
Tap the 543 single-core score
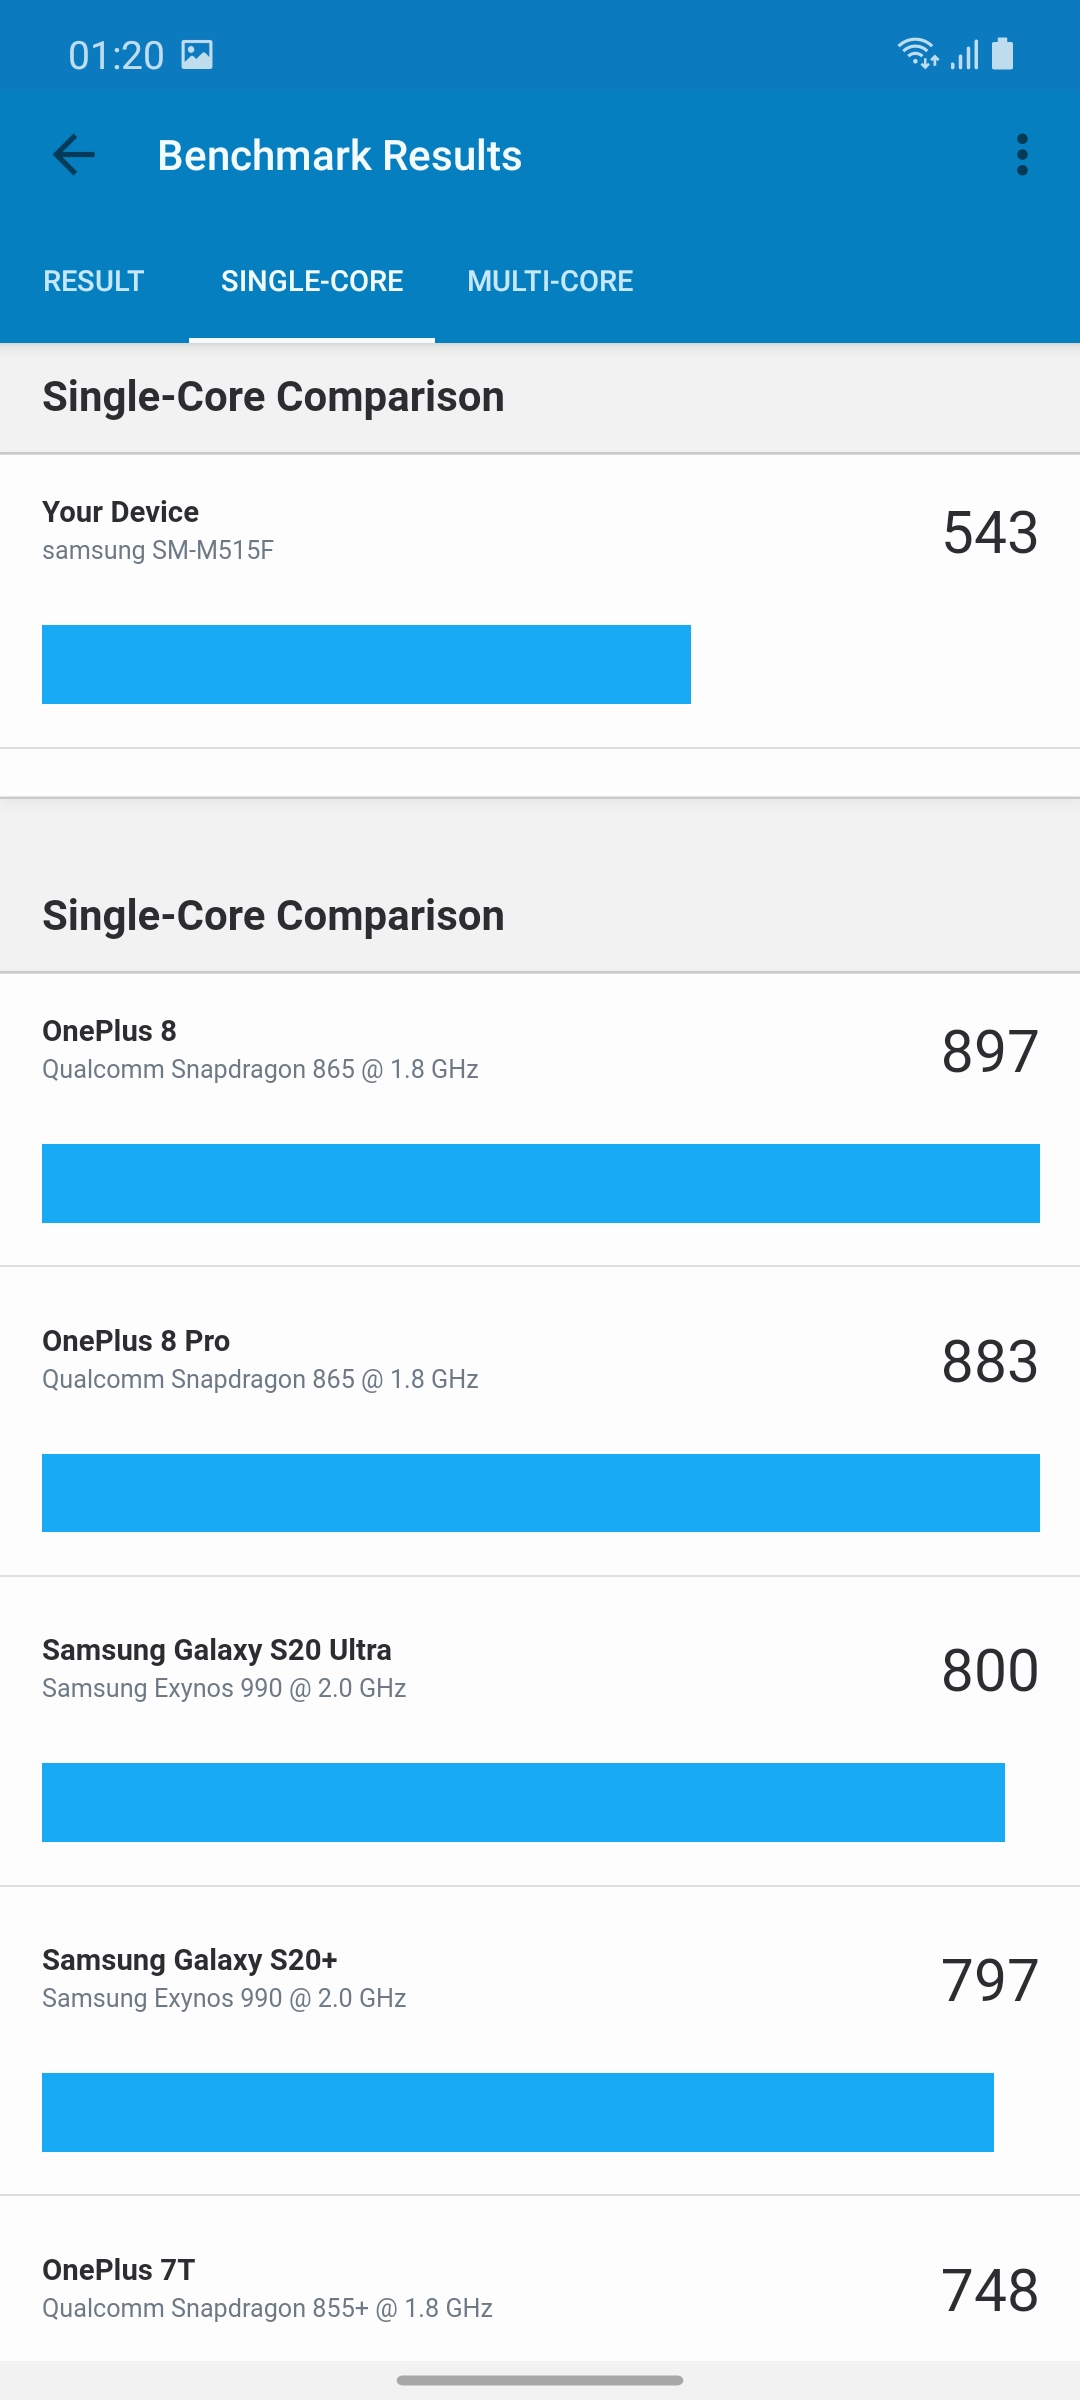[x=990, y=532]
